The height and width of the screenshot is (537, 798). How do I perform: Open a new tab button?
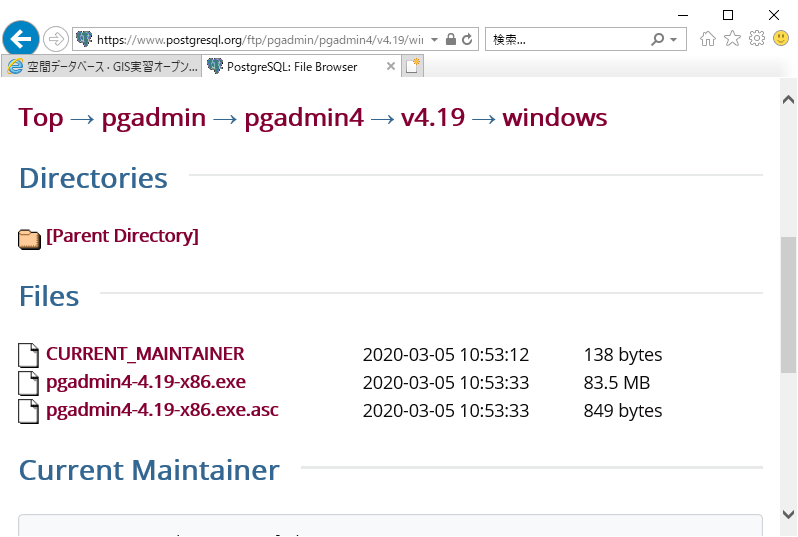coord(412,66)
